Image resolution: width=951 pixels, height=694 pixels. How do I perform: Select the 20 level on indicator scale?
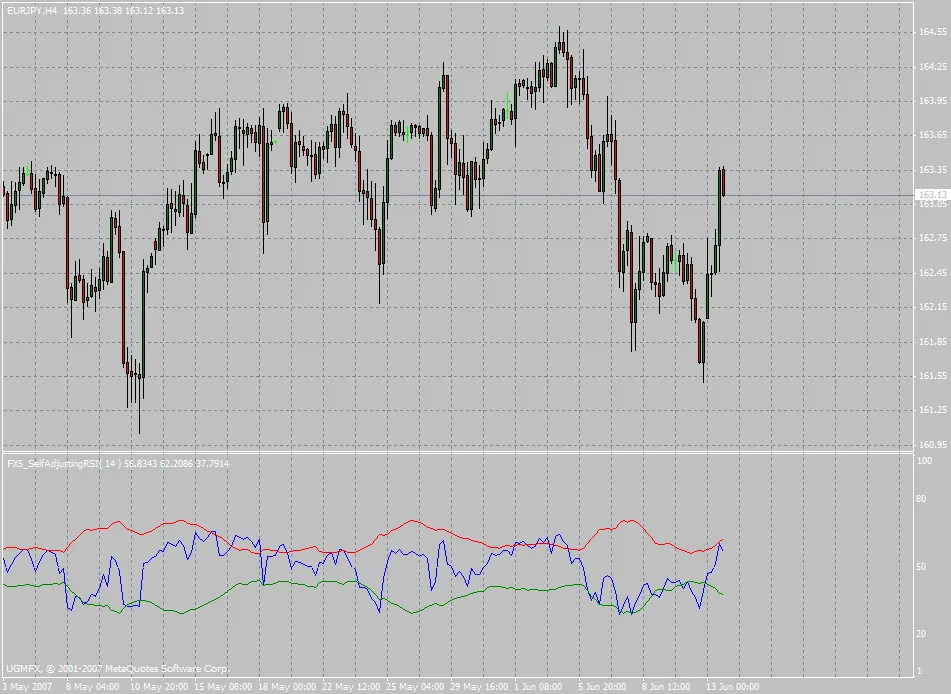coord(923,634)
